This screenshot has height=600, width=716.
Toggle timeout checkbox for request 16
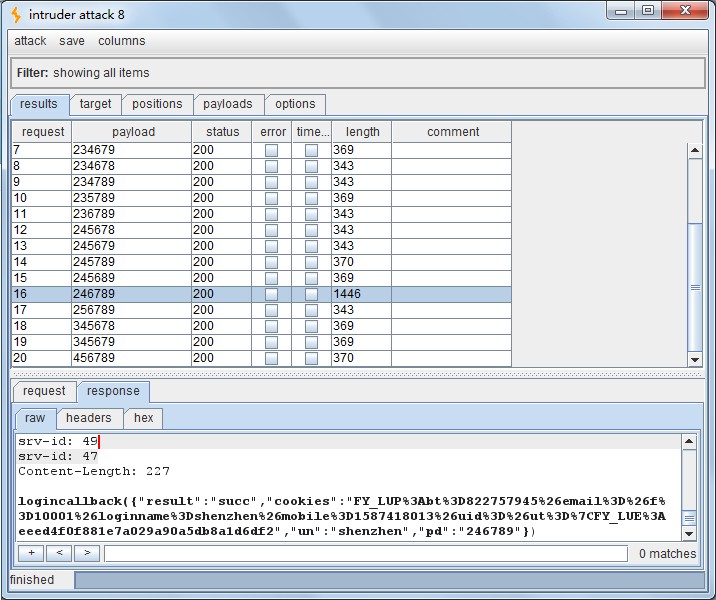(x=311, y=294)
